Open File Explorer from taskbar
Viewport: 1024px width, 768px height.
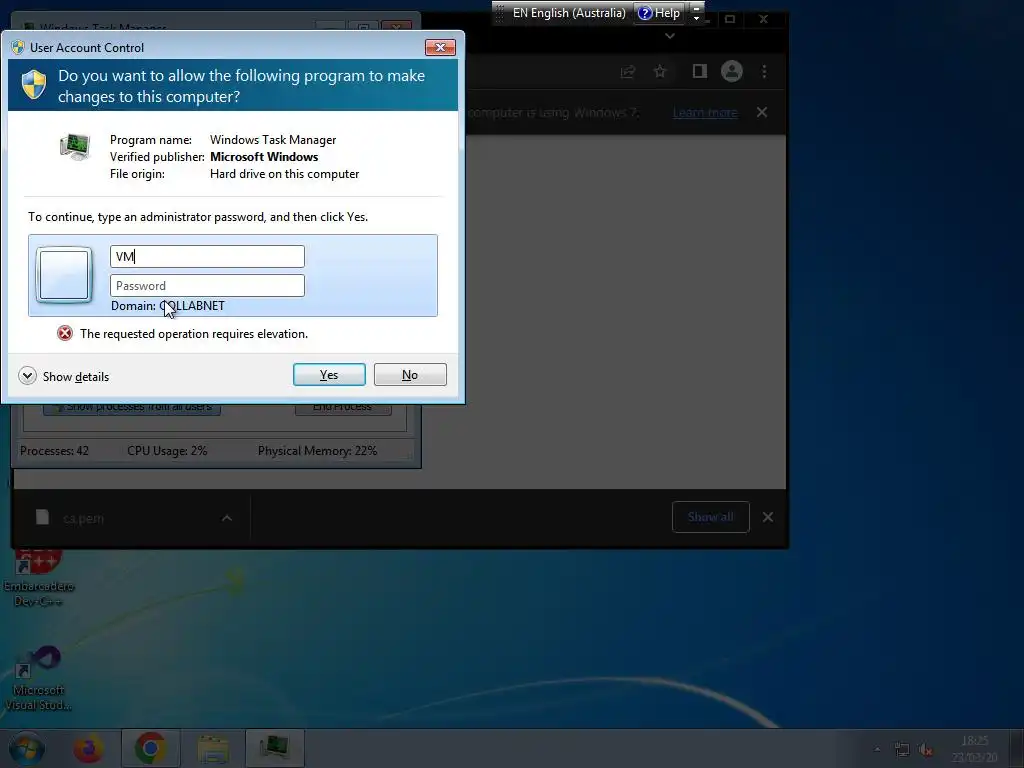(x=213, y=748)
